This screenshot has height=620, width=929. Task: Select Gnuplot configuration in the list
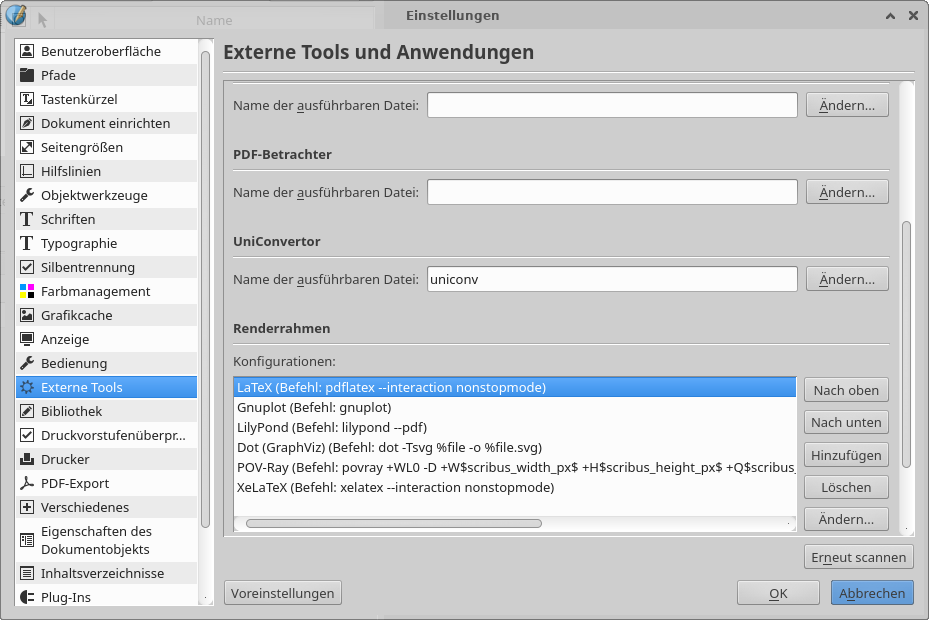pyautogui.click(x=314, y=407)
